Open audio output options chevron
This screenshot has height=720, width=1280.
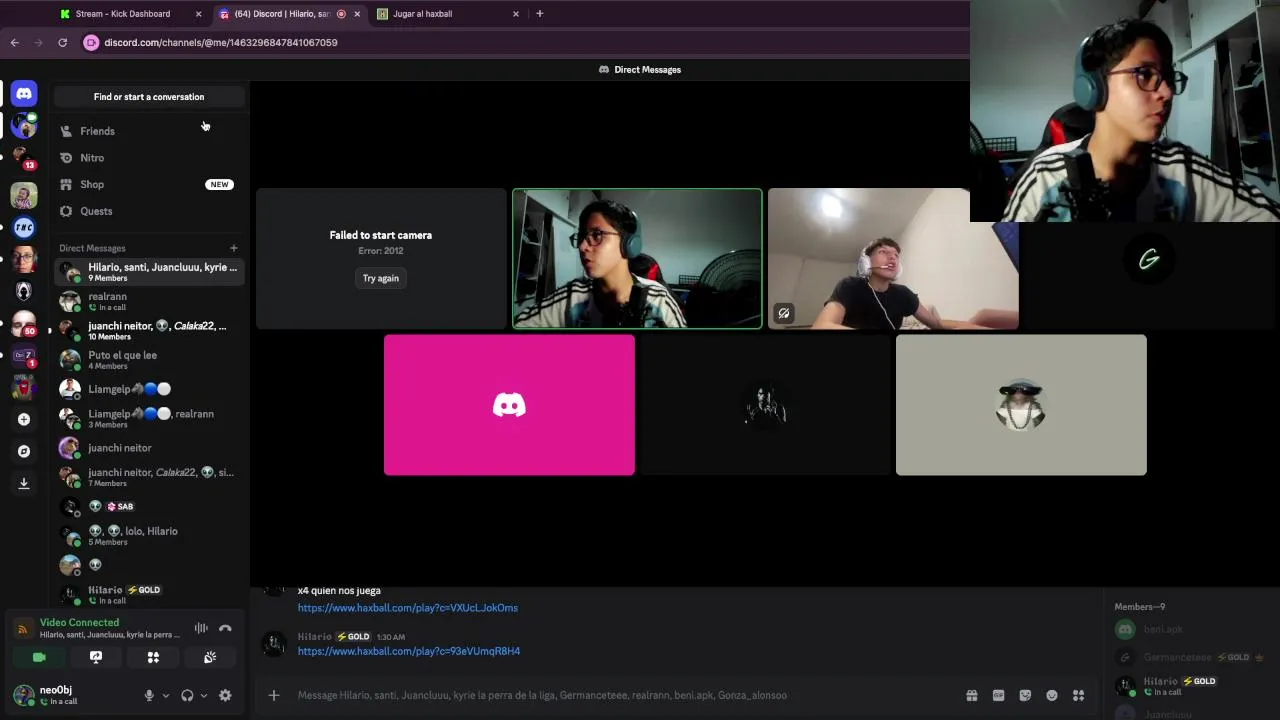[x=204, y=695]
